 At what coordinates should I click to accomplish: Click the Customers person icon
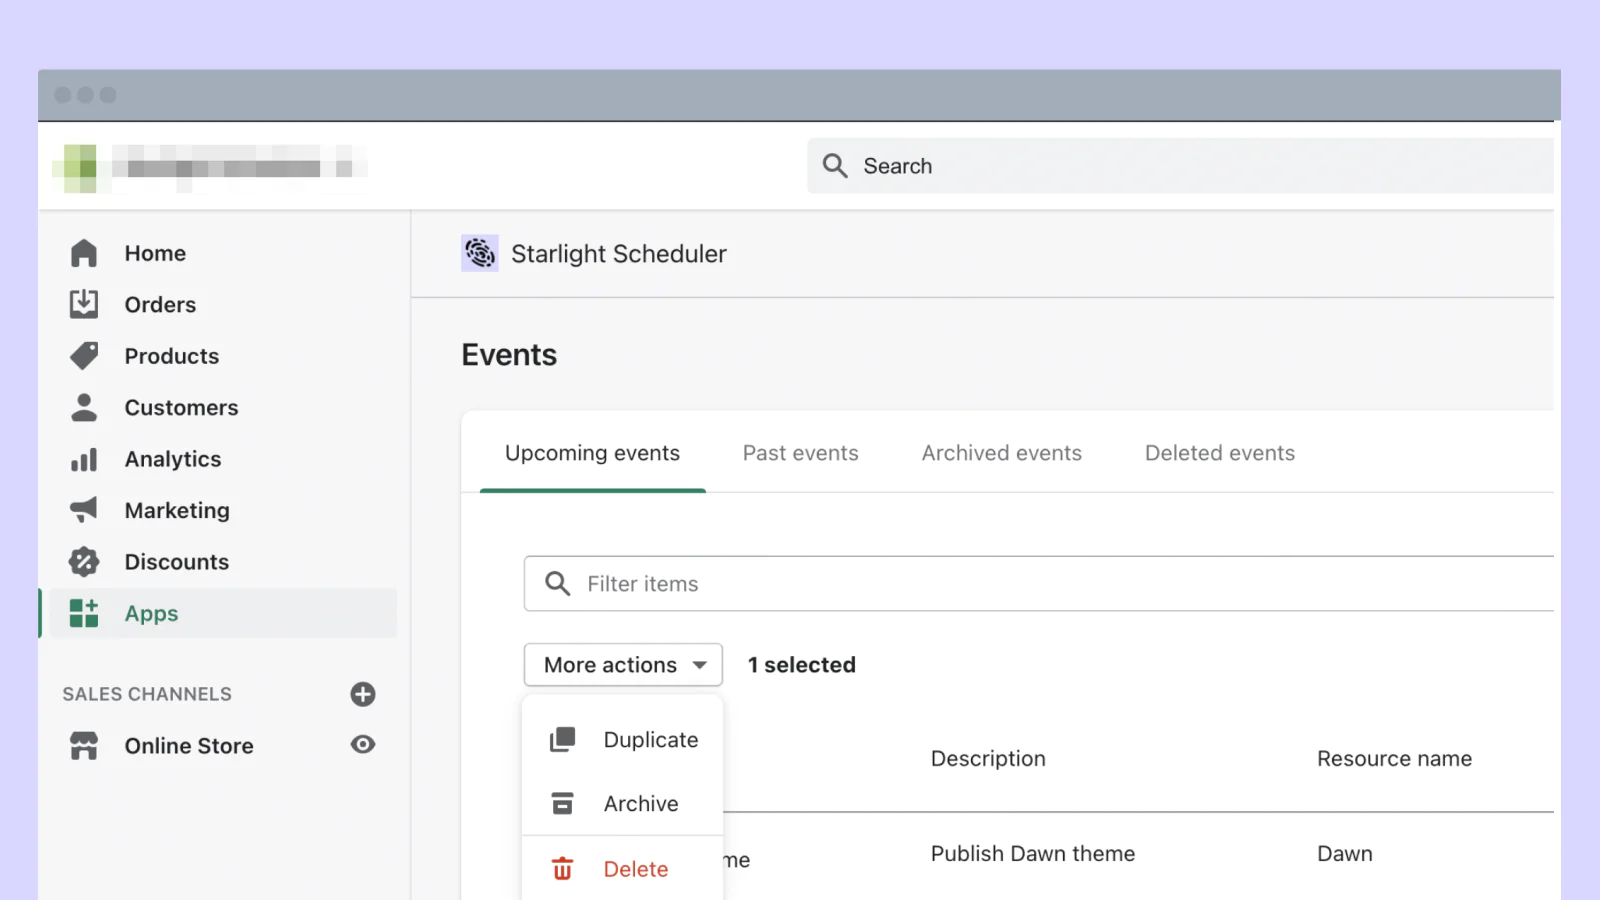click(x=84, y=408)
